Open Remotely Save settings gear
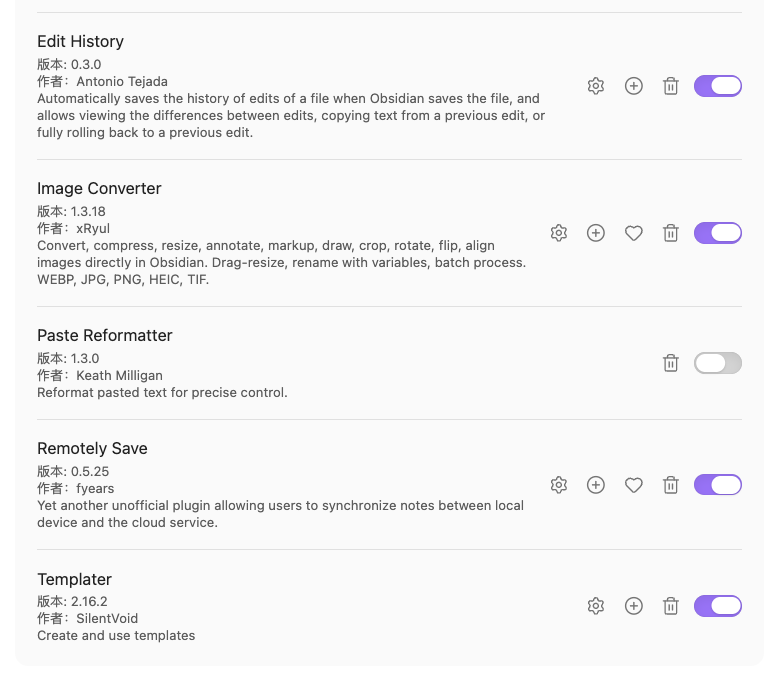The image size is (784, 688). pyautogui.click(x=558, y=485)
